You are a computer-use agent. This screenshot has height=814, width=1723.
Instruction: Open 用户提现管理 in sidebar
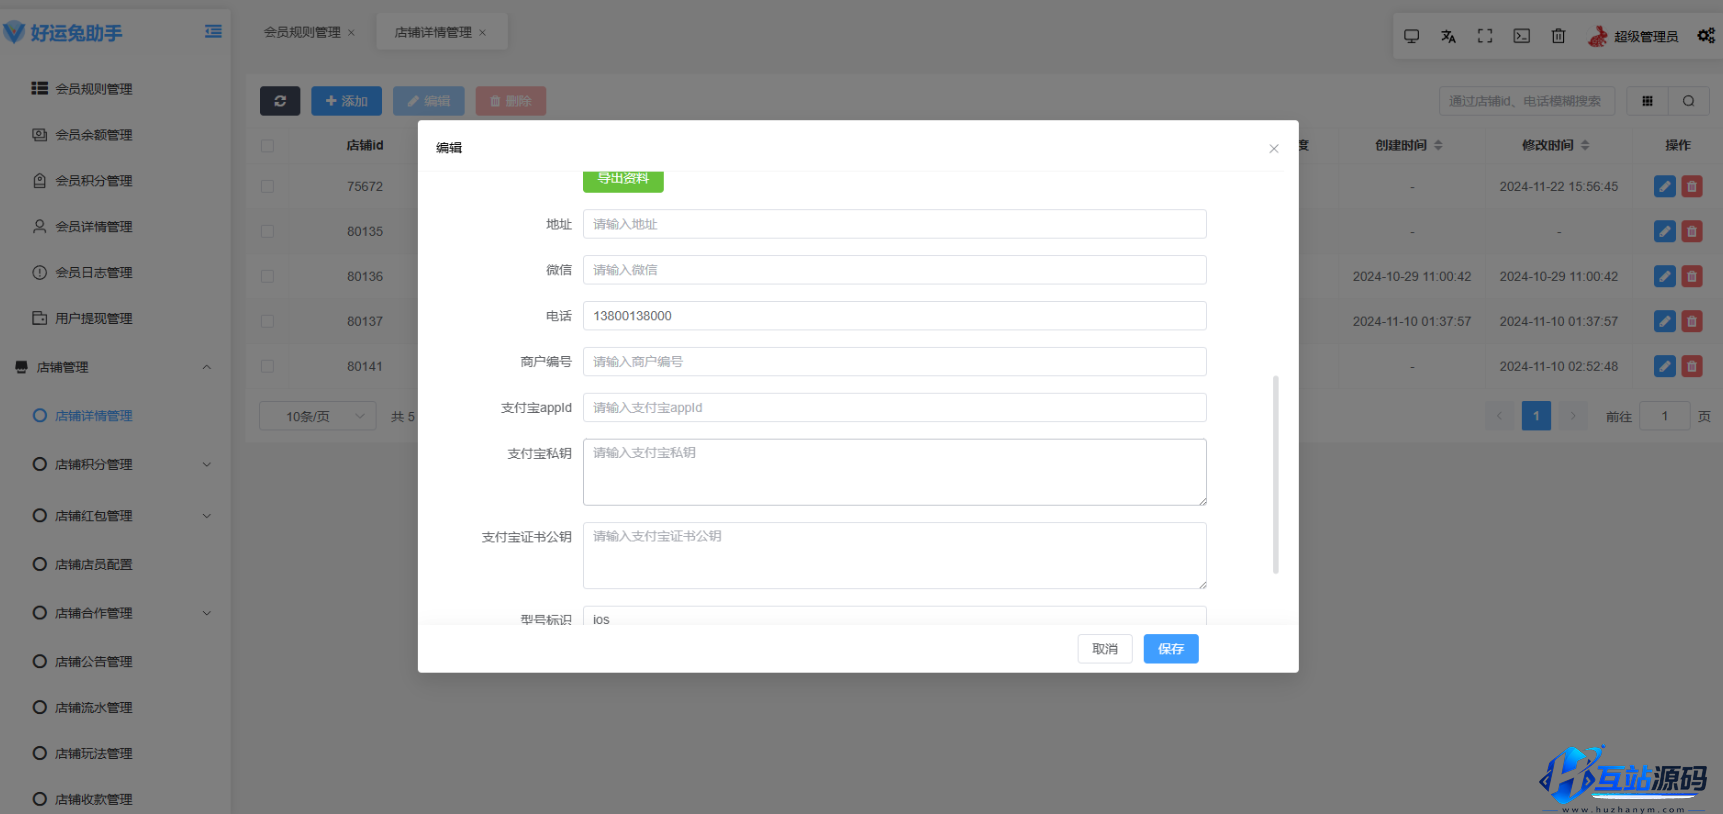94,319
